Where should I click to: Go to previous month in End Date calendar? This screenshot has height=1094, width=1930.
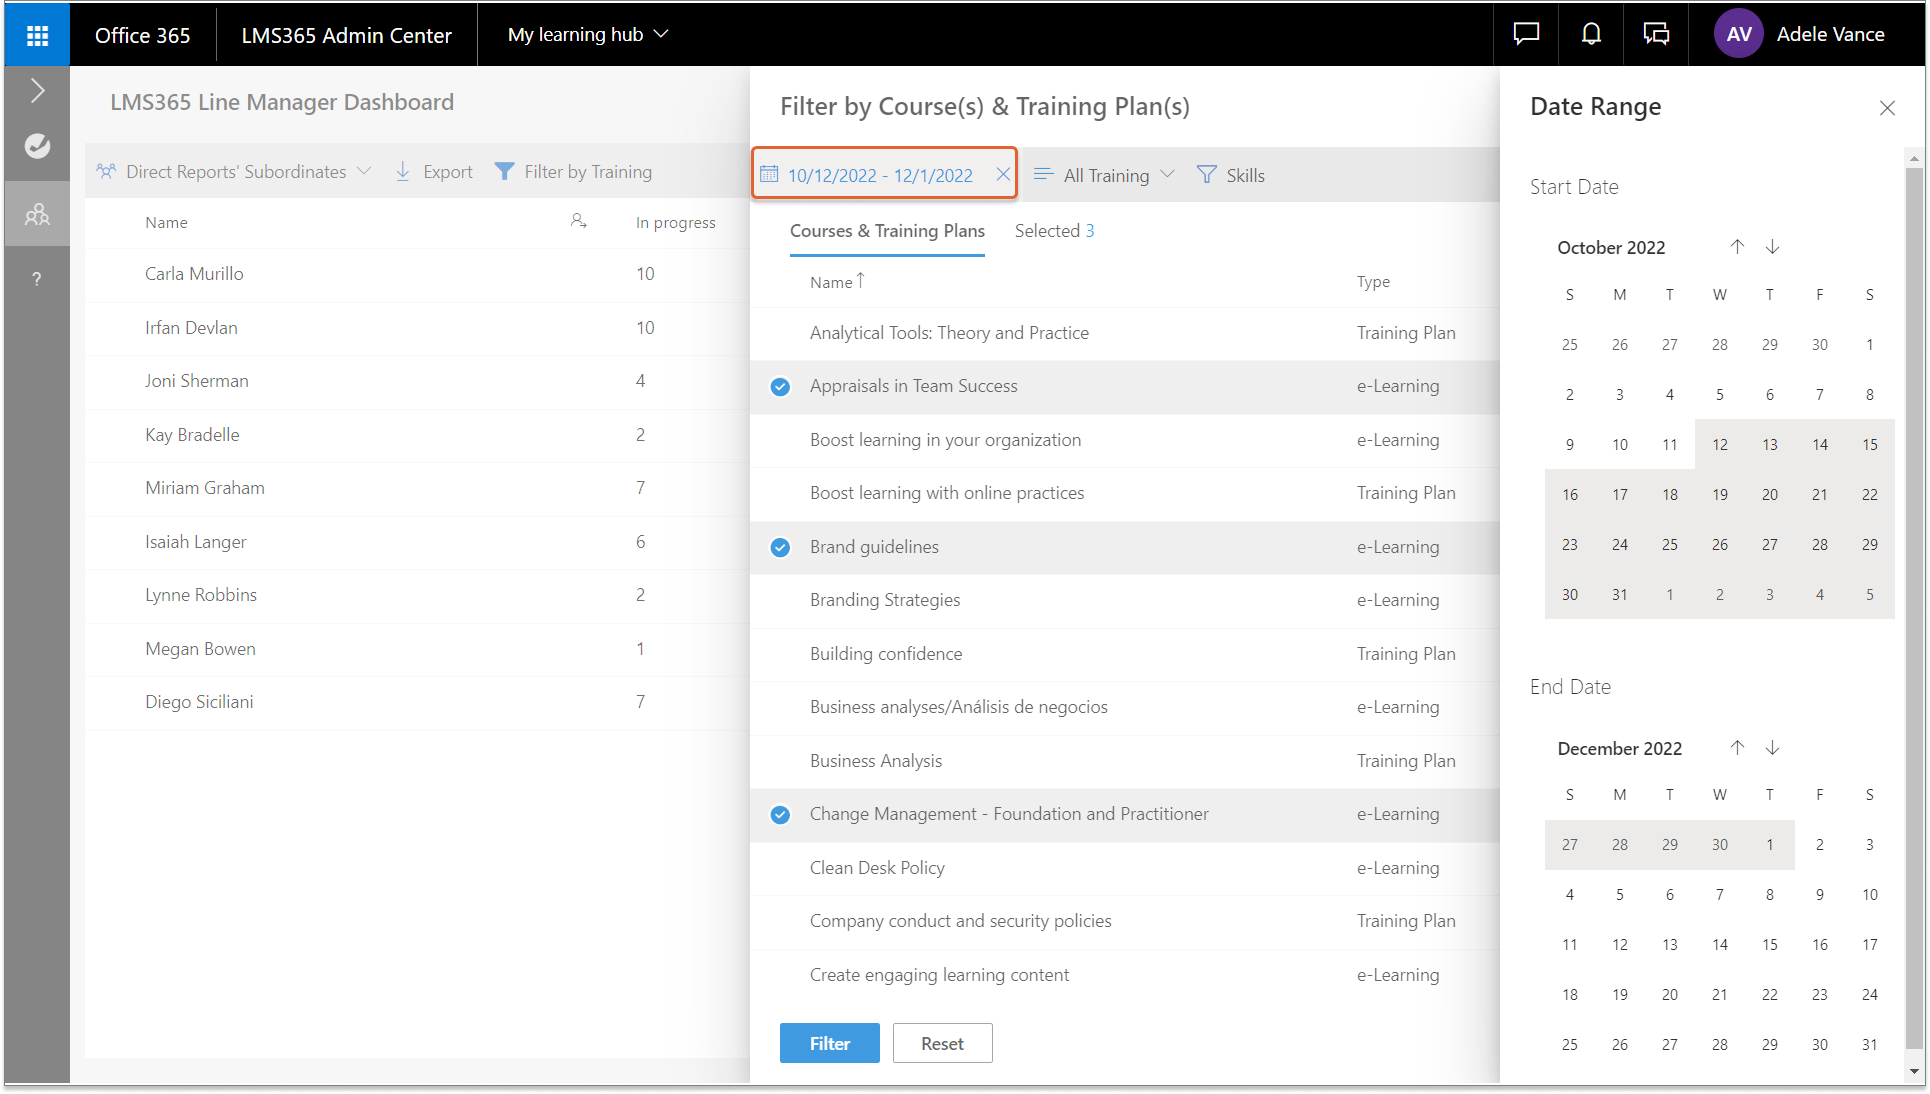(x=1737, y=748)
